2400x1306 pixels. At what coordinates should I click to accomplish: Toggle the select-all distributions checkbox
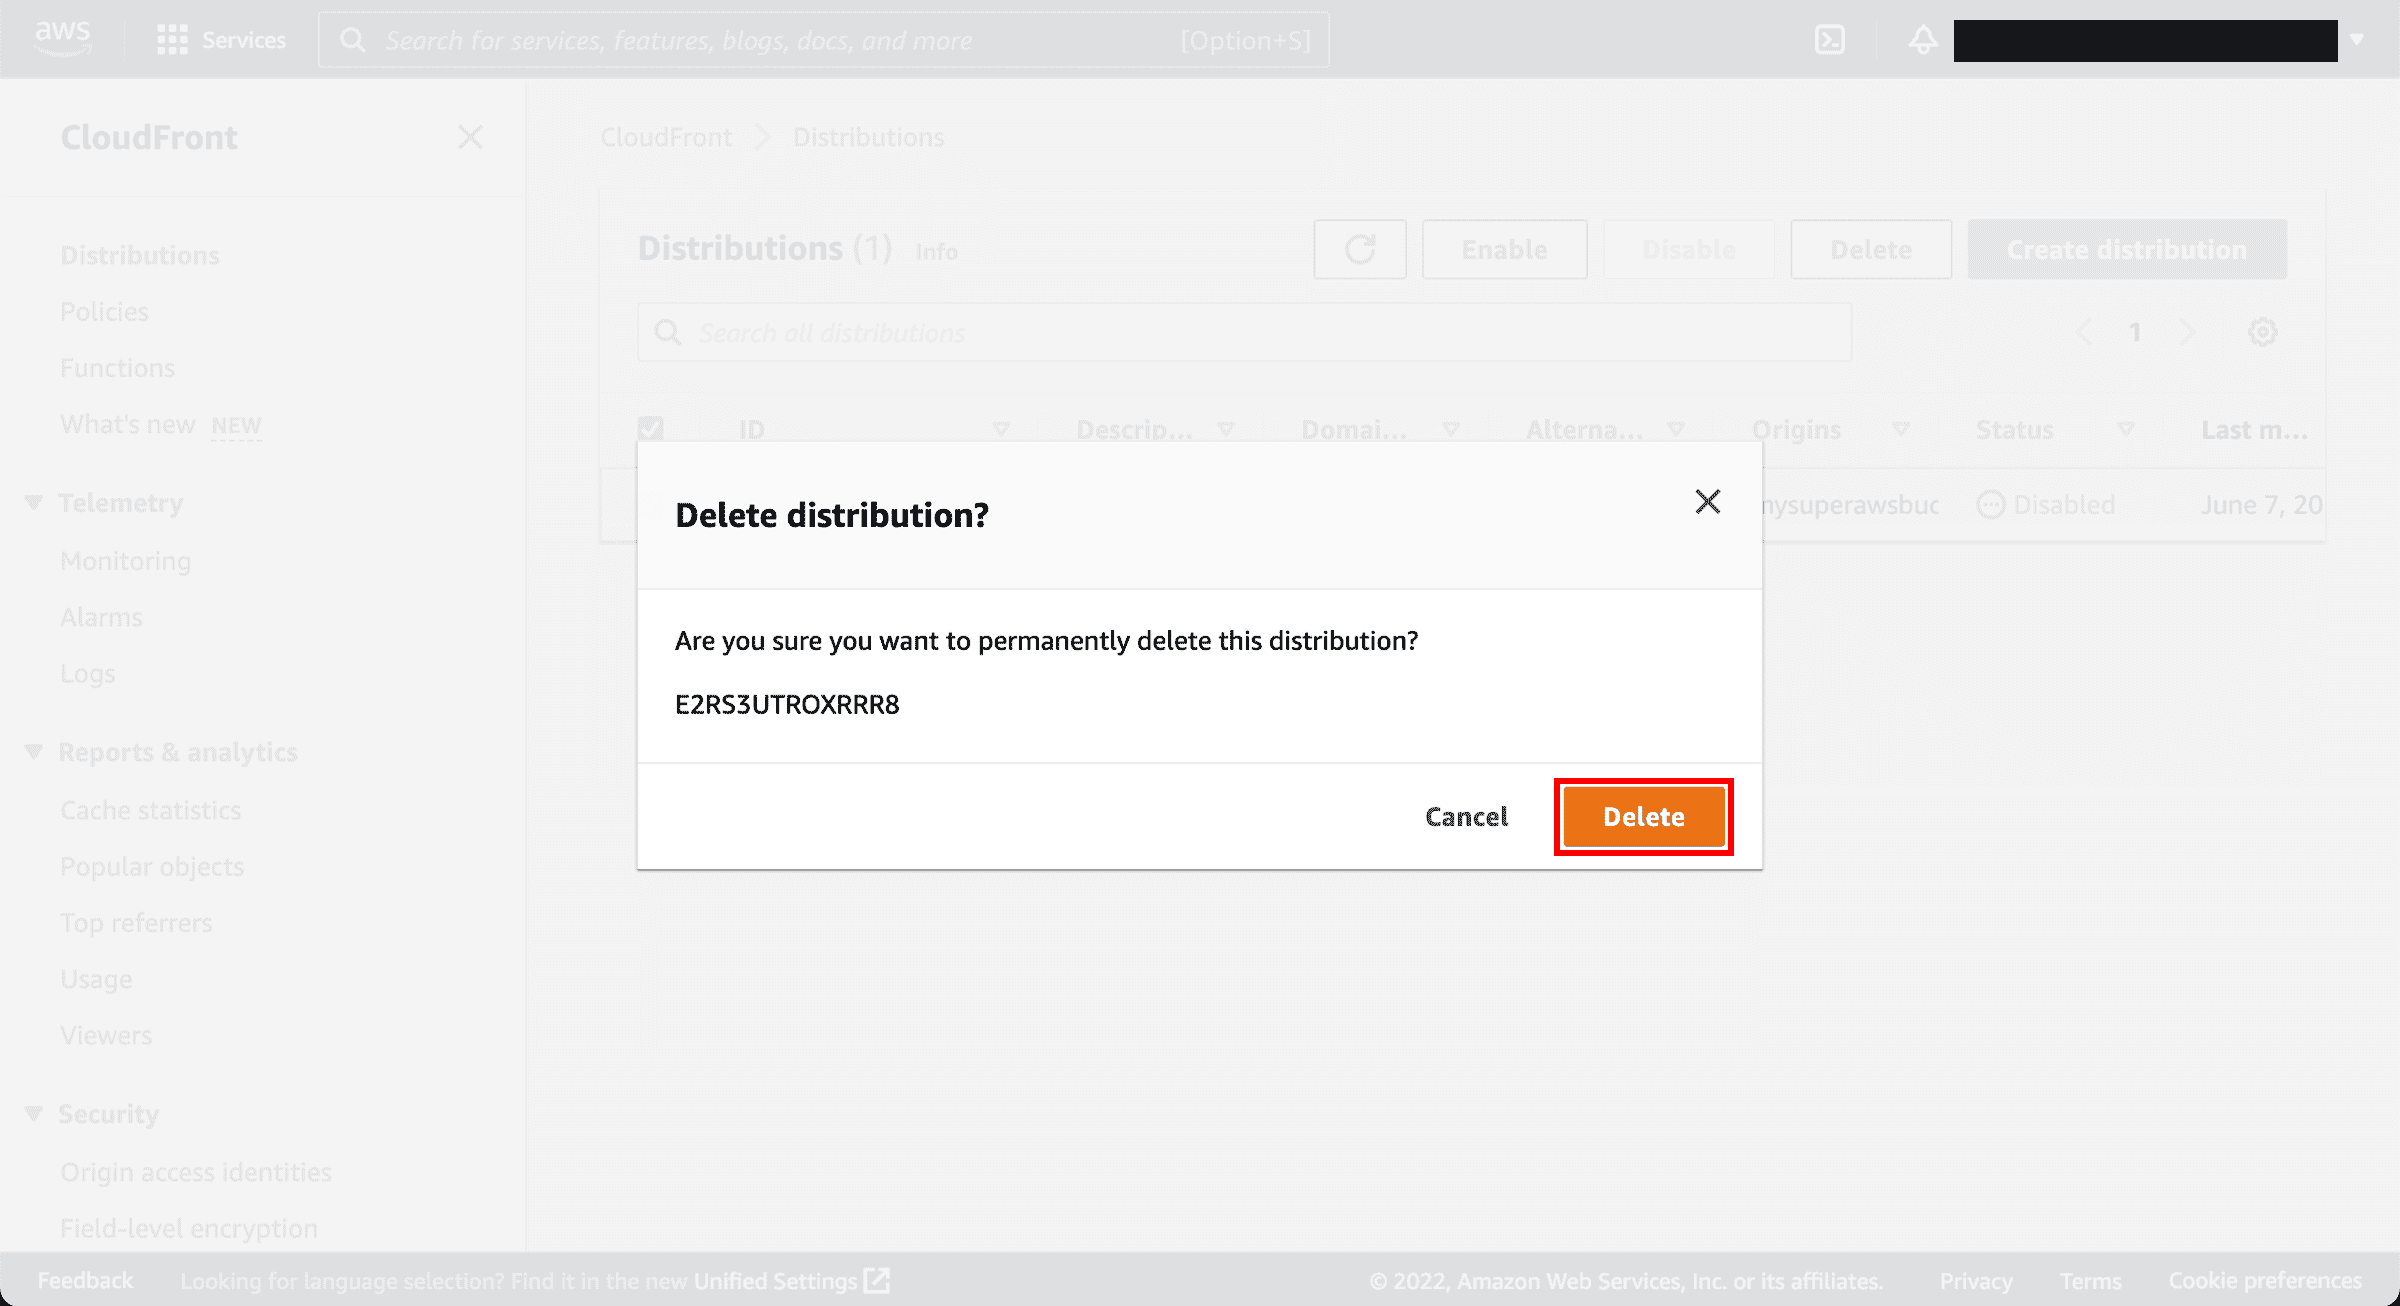click(651, 429)
